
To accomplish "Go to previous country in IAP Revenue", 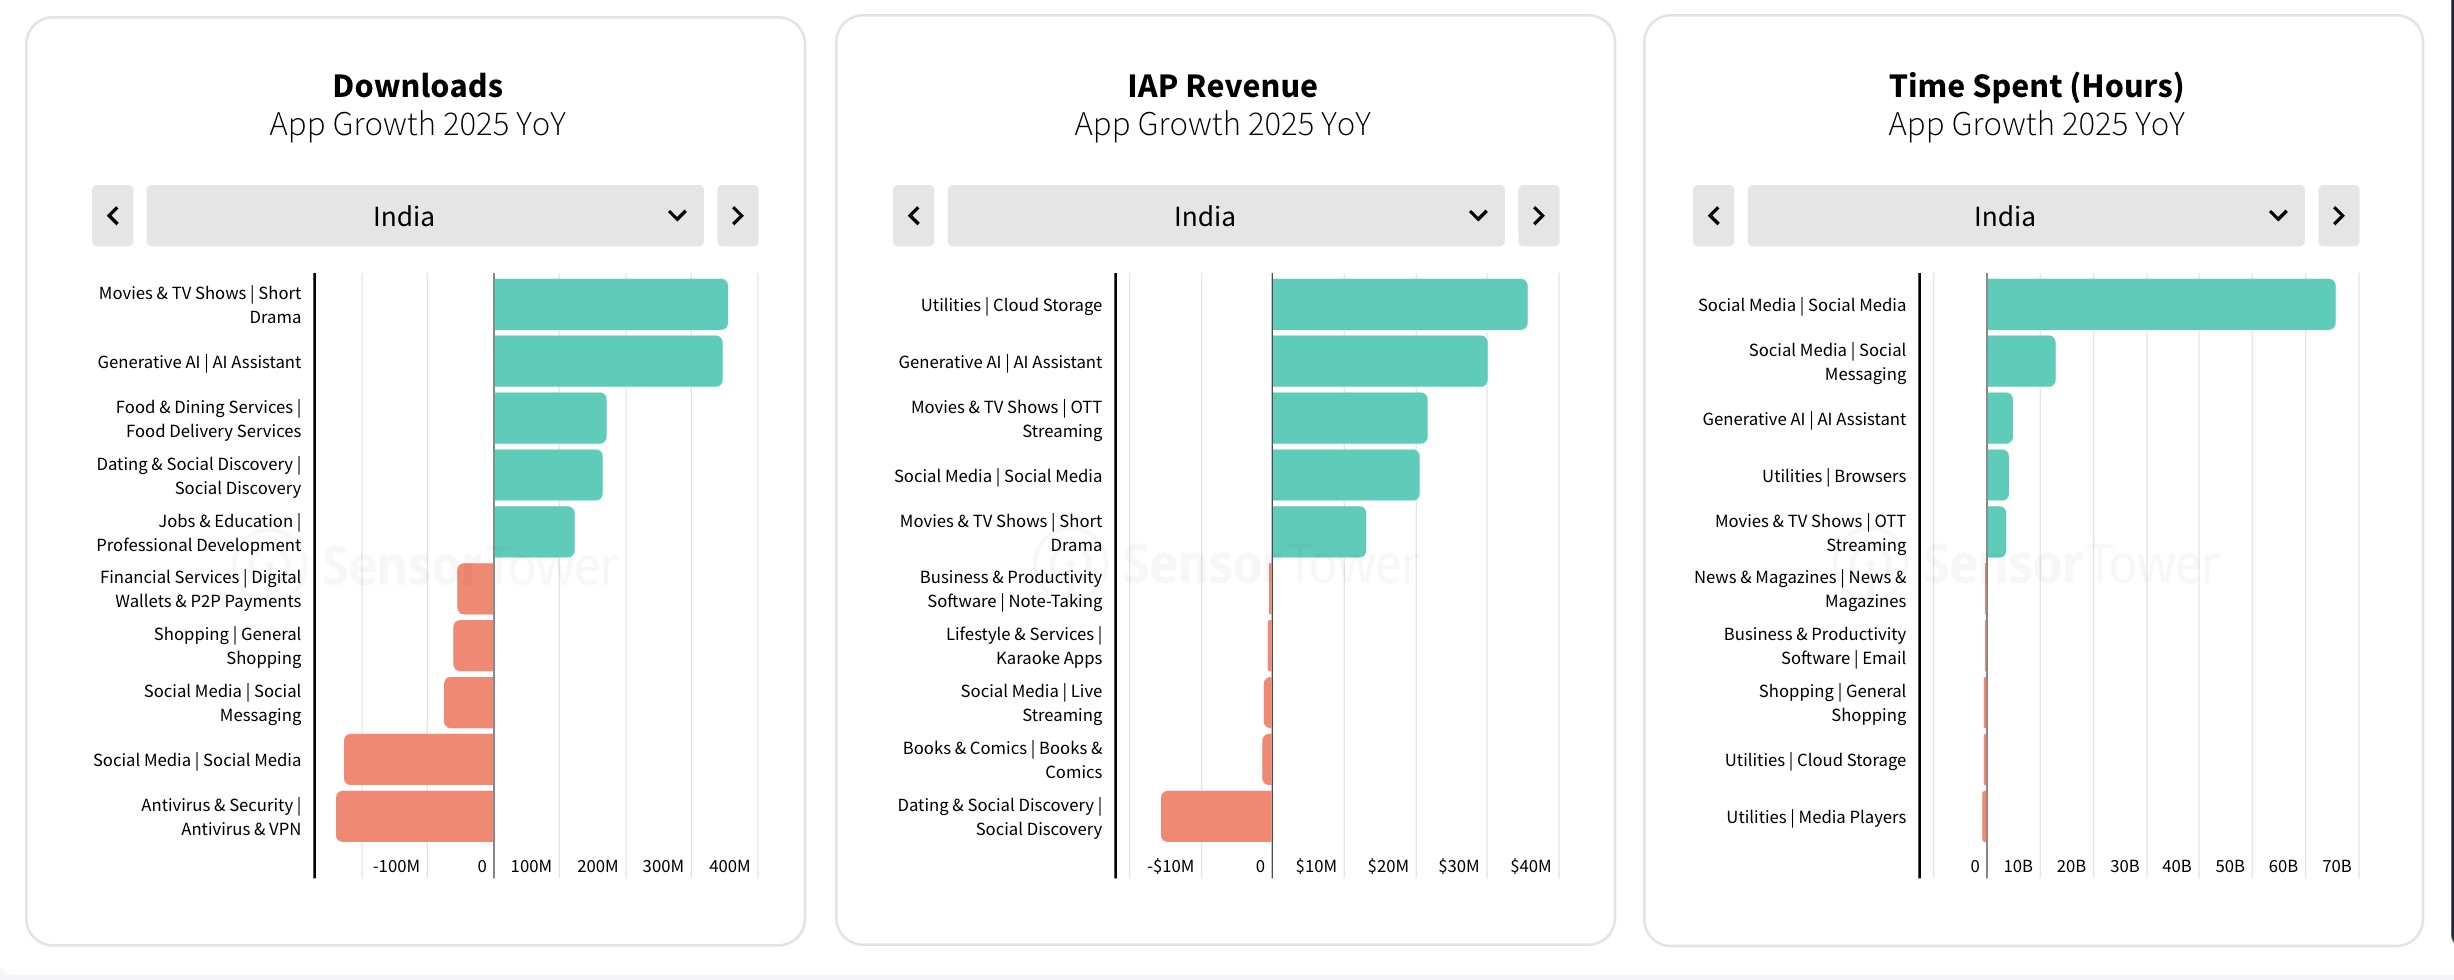I will click(x=913, y=216).
